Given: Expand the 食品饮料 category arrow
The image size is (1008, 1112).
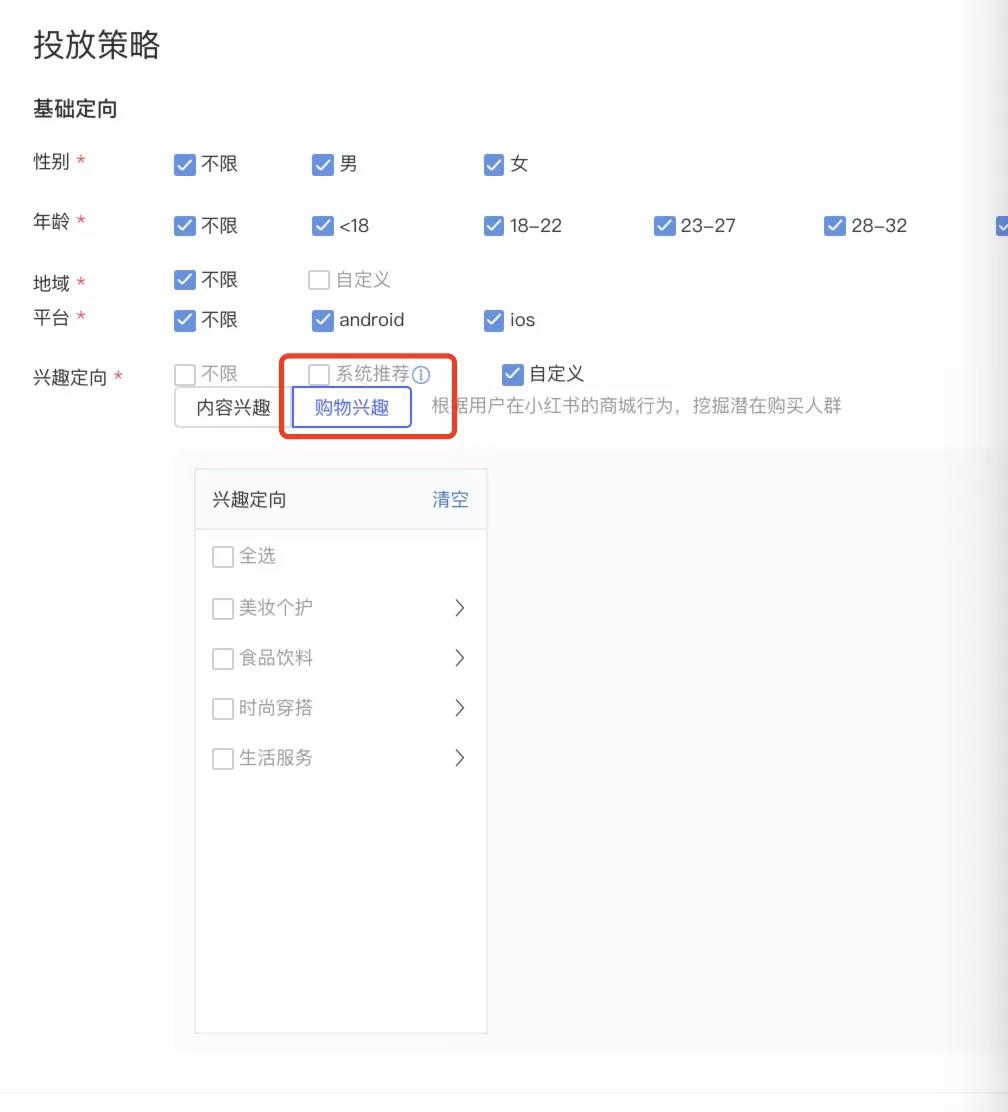Looking at the screenshot, I should pos(460,658).
